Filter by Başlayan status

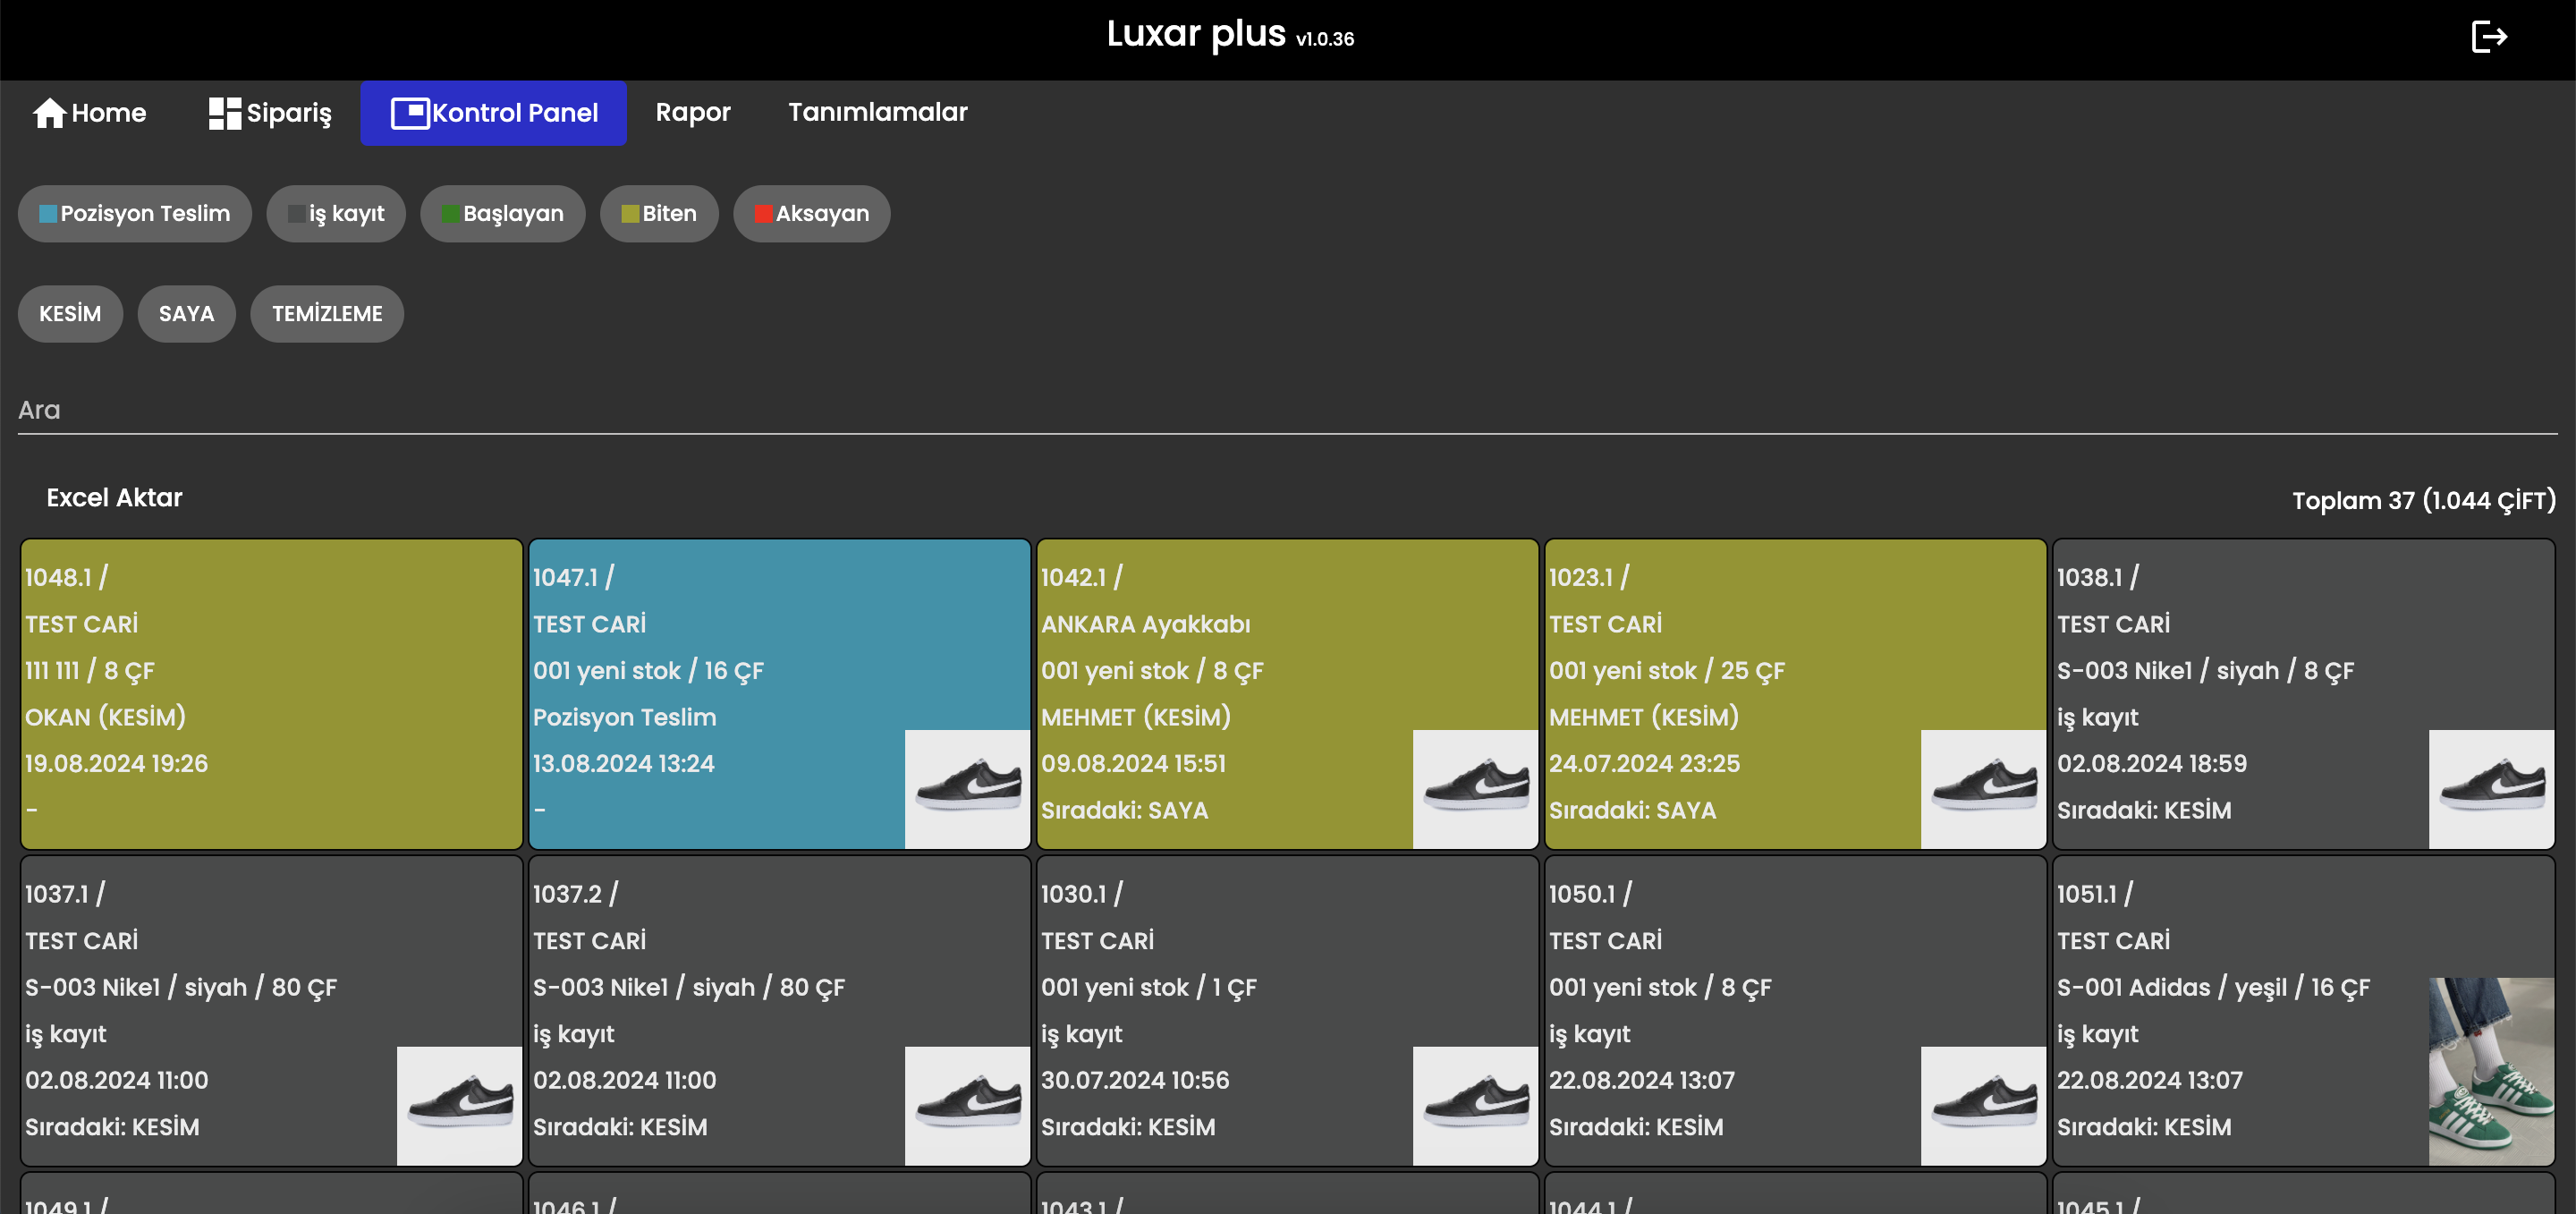point(503,214)
